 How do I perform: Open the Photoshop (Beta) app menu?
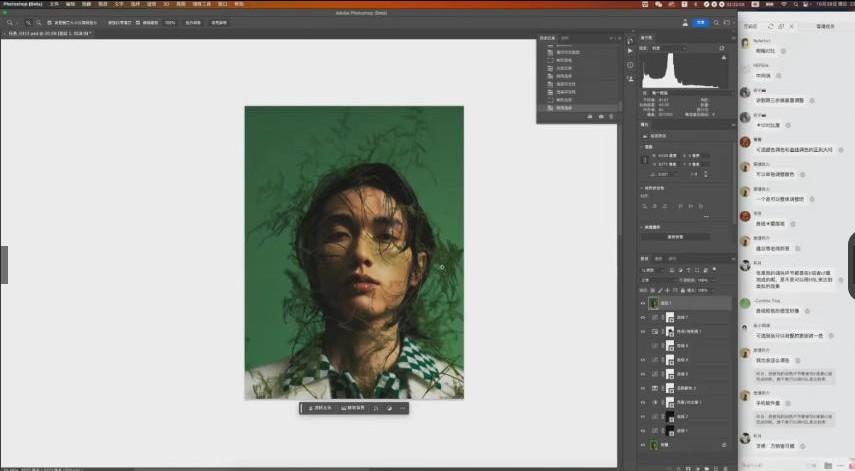click(x=22, y=4)
